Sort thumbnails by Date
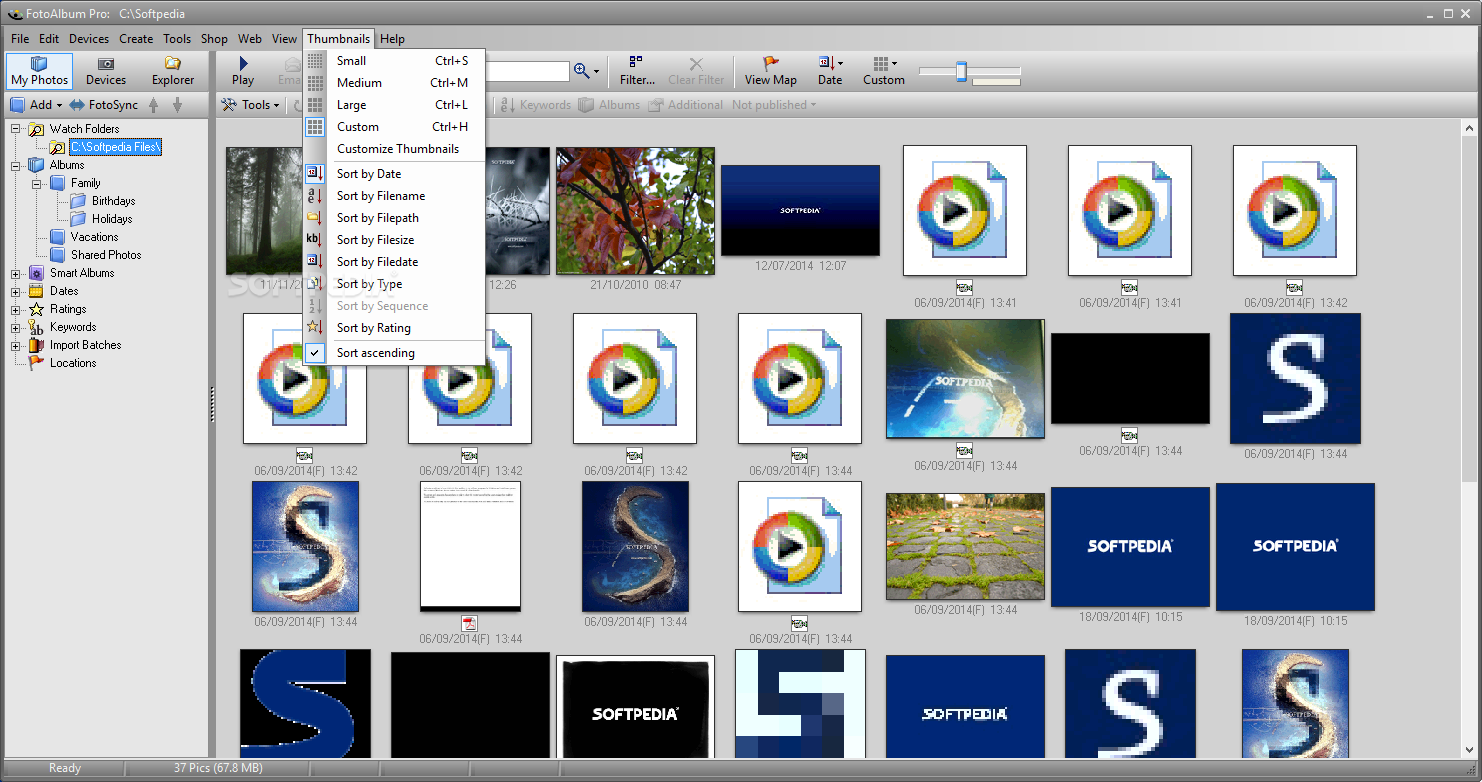The height and width of the screenshot is (782, 1482). tap(395, 174)
